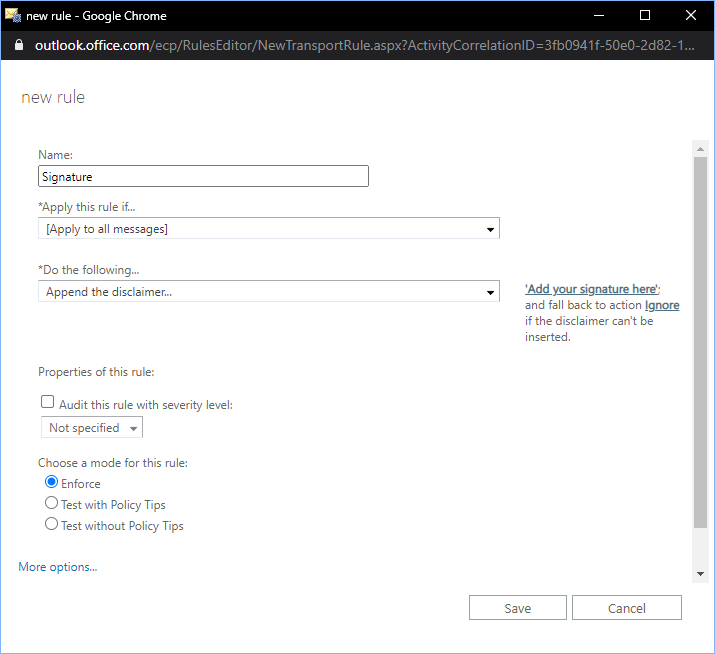Maximize the new rule window
This screenshot has height=654, width=715.
645,15
